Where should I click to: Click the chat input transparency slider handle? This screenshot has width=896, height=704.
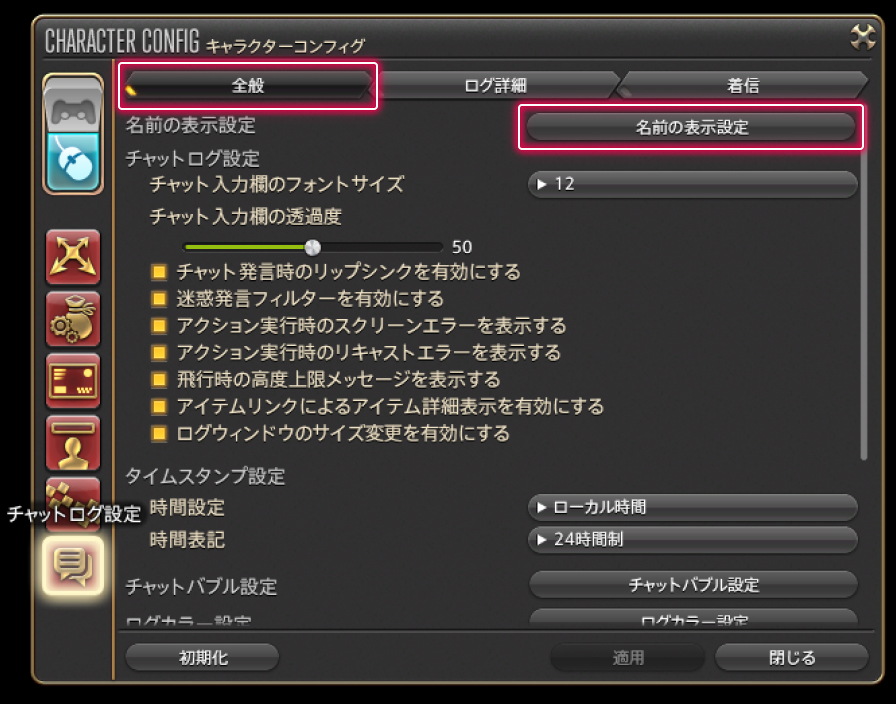(x=313, y=247)
